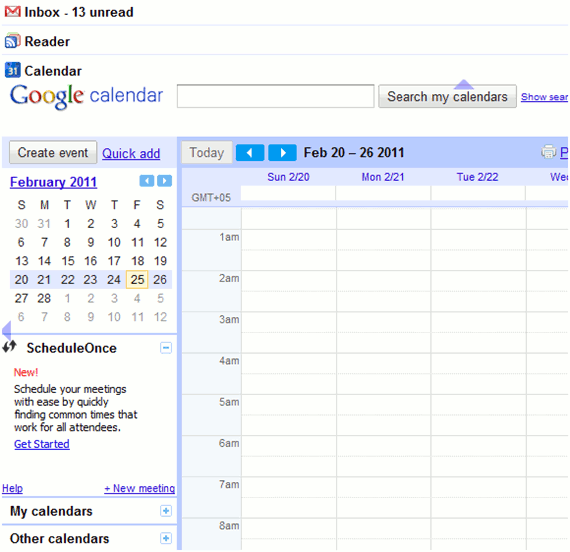Click the 3am slot on Mon 2/21

[384, 332]
